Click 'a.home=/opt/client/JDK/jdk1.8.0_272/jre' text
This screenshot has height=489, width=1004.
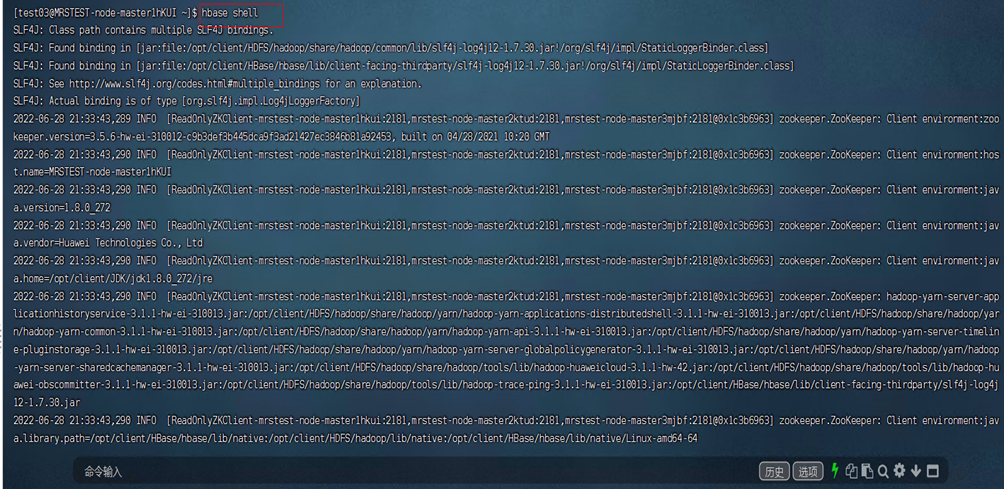113,278
